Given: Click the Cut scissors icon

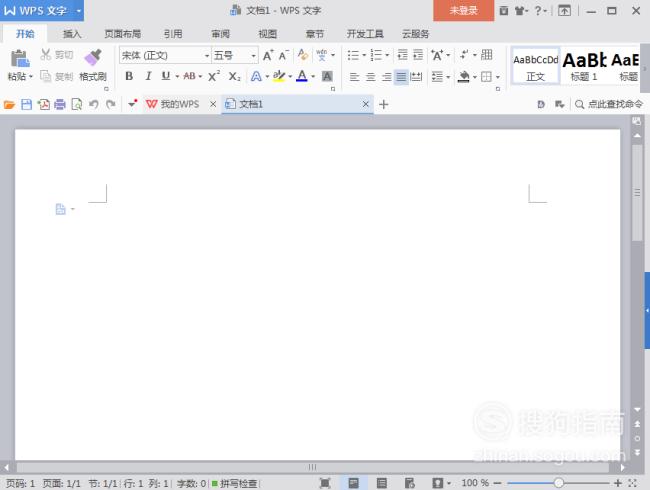Looking at the screenshot, I should click(x=46, y=54).
